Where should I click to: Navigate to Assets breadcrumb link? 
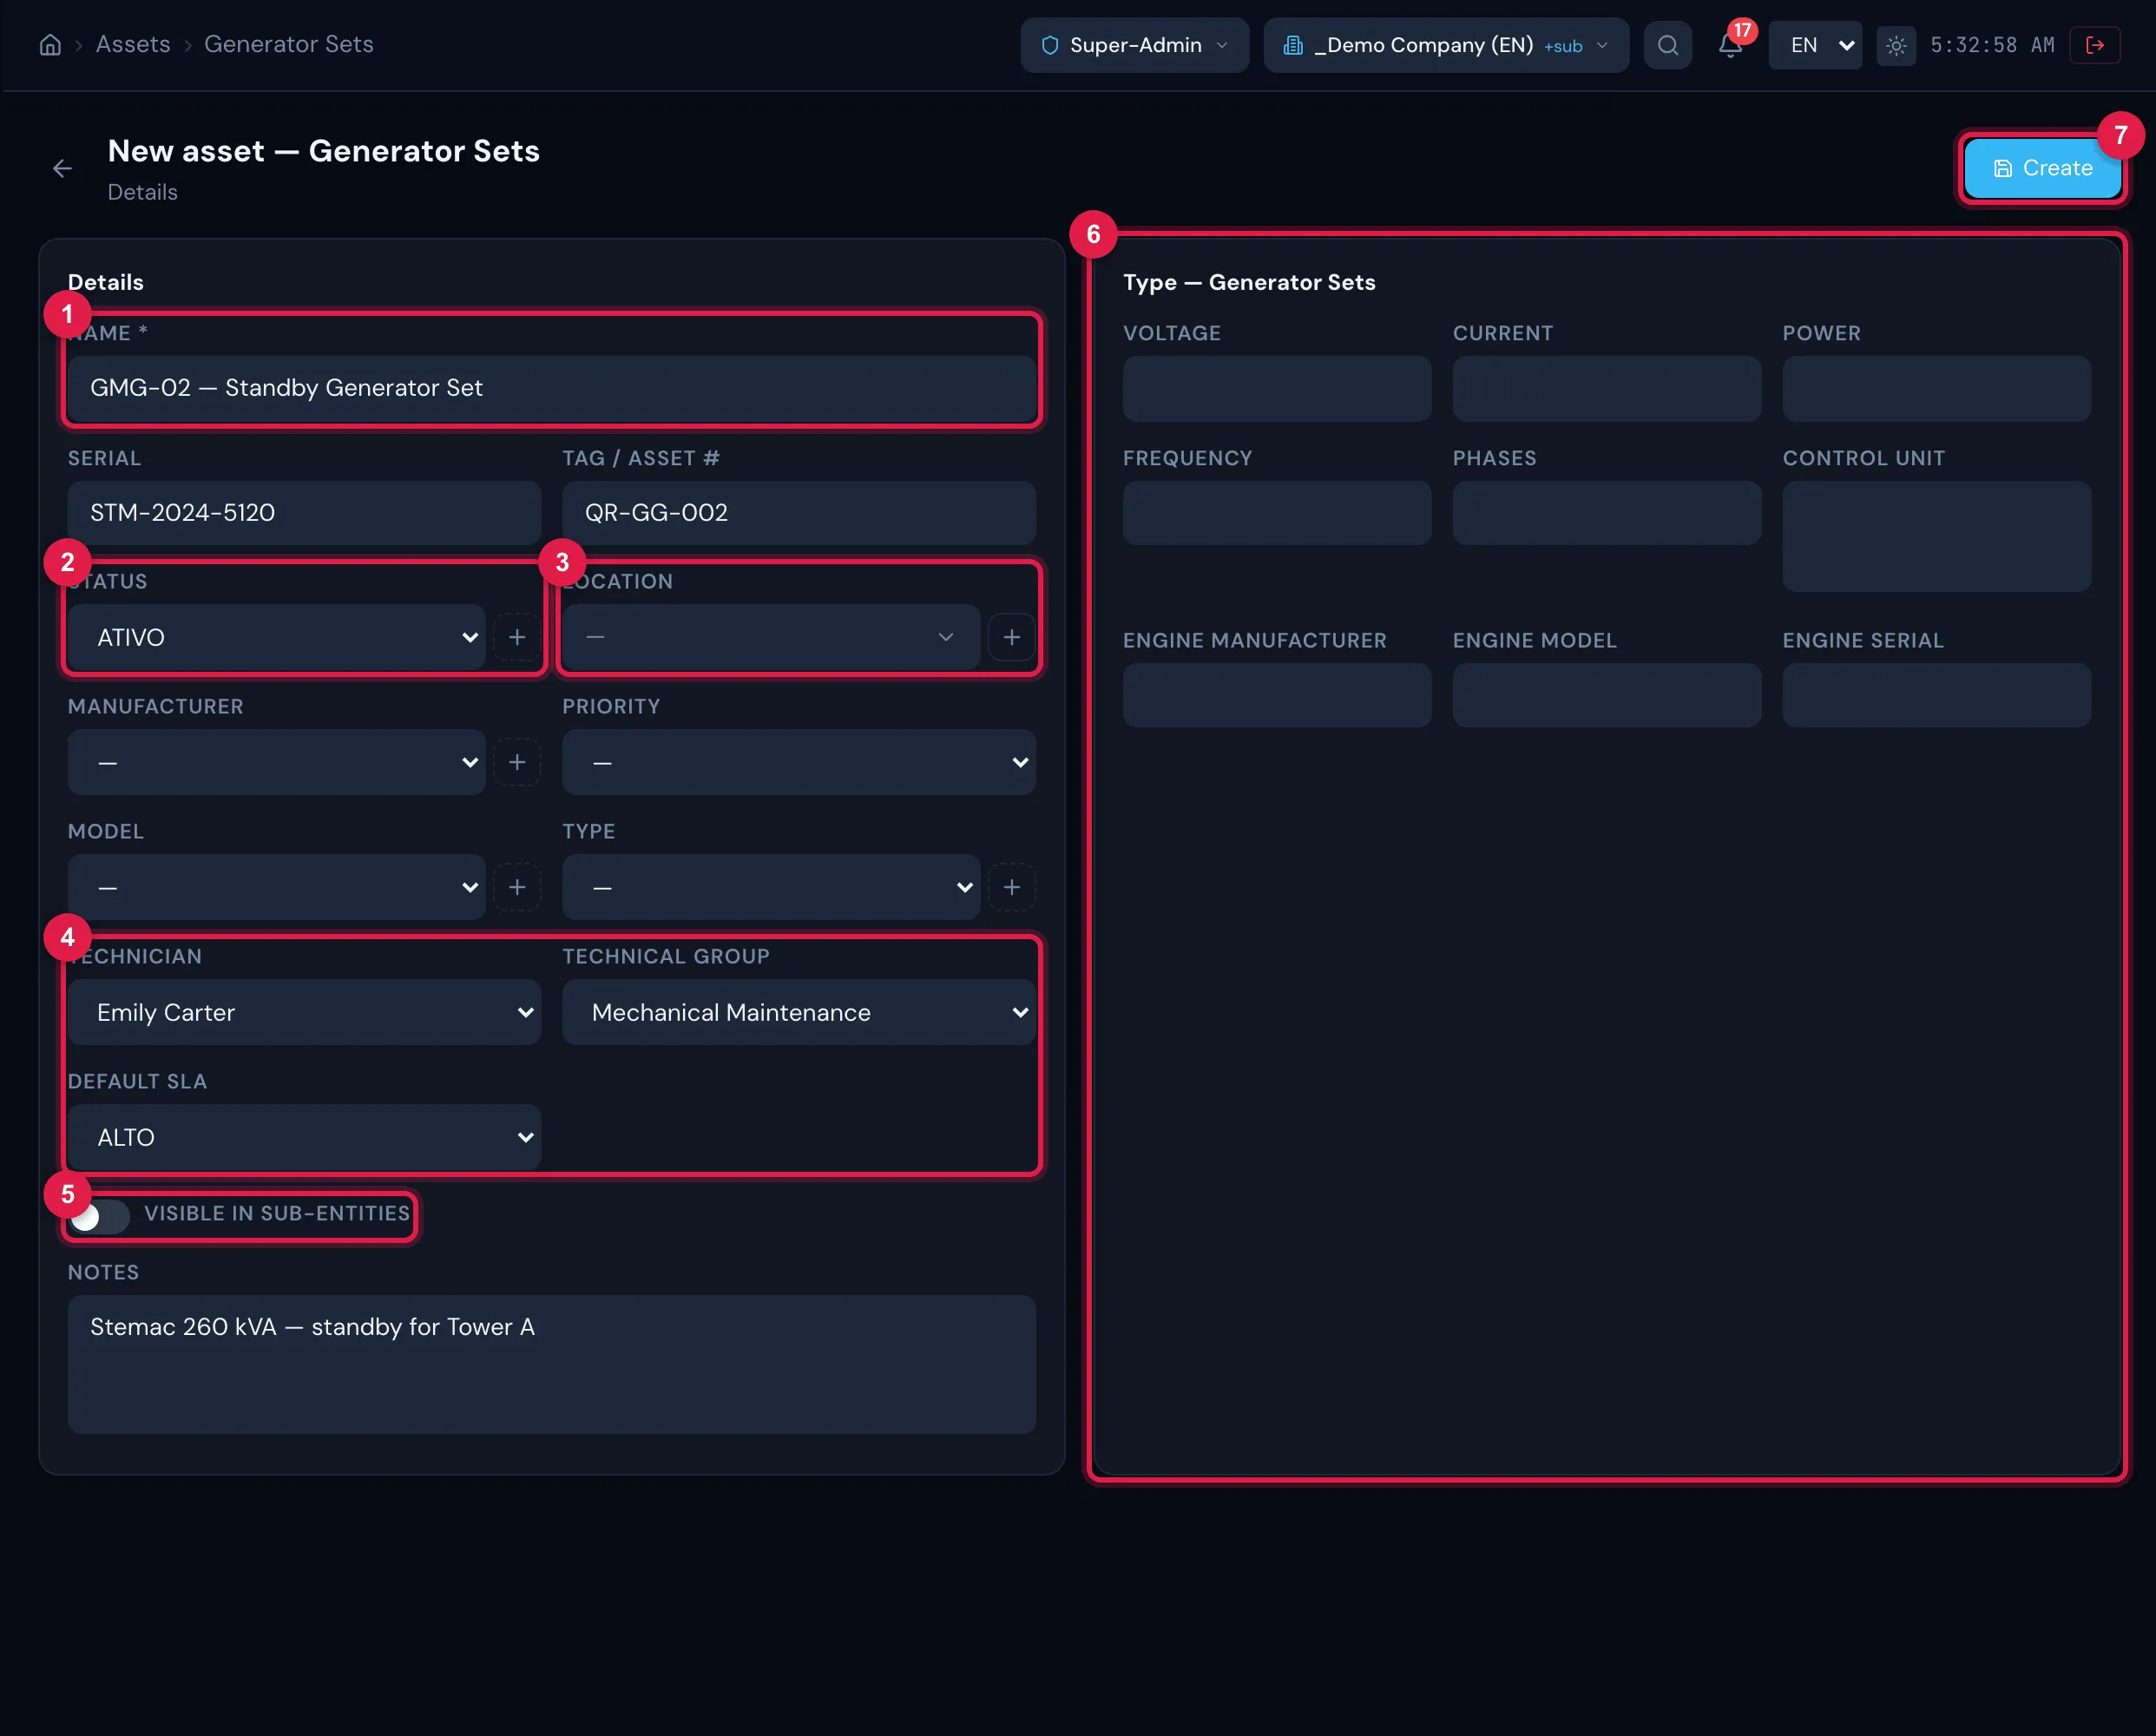(133, 44)
